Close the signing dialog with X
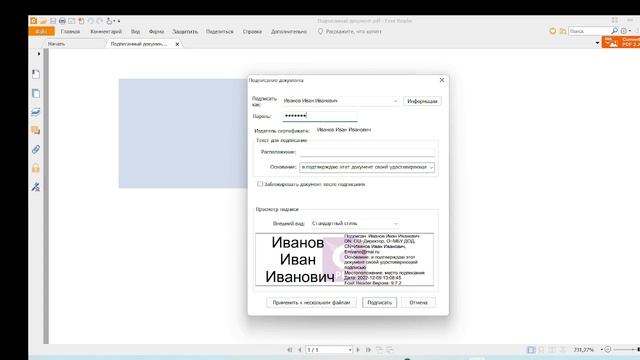This screenshot has height=360, width=640. click(x=442, y=80)
